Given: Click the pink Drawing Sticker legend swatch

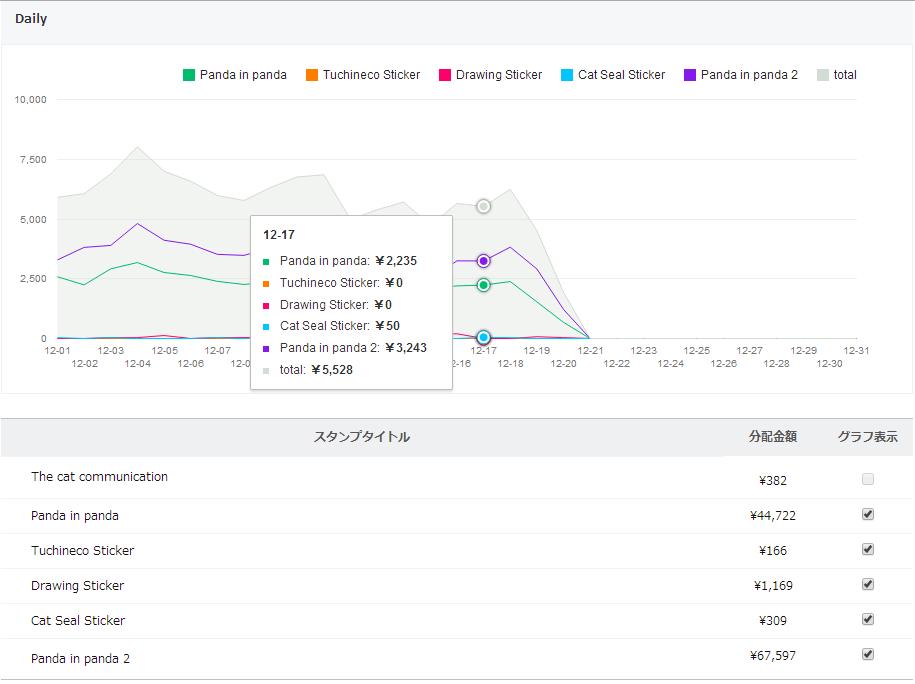Looking at the screenshot, I should 445,75.
